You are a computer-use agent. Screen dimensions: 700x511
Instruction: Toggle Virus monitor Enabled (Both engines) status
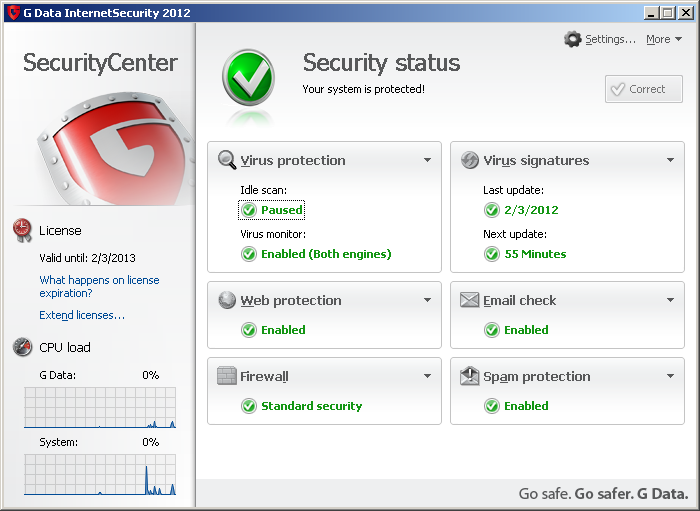coord(316,254)
